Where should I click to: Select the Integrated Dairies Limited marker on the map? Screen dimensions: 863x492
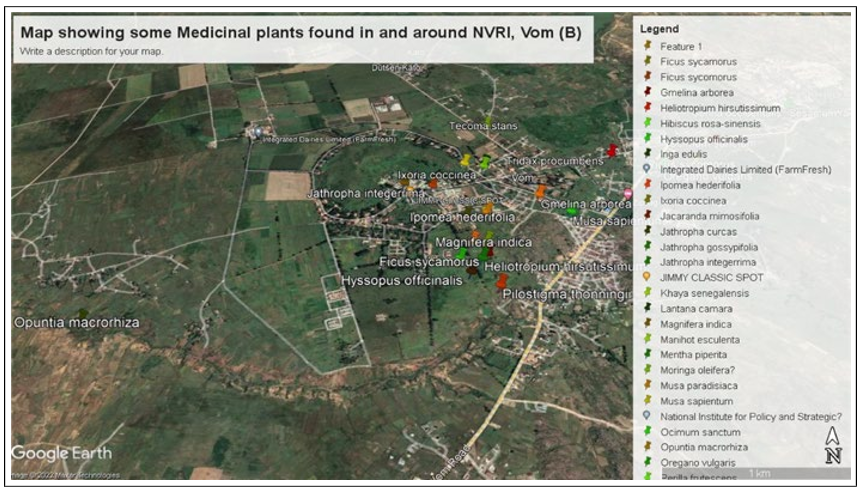[259, 131]
